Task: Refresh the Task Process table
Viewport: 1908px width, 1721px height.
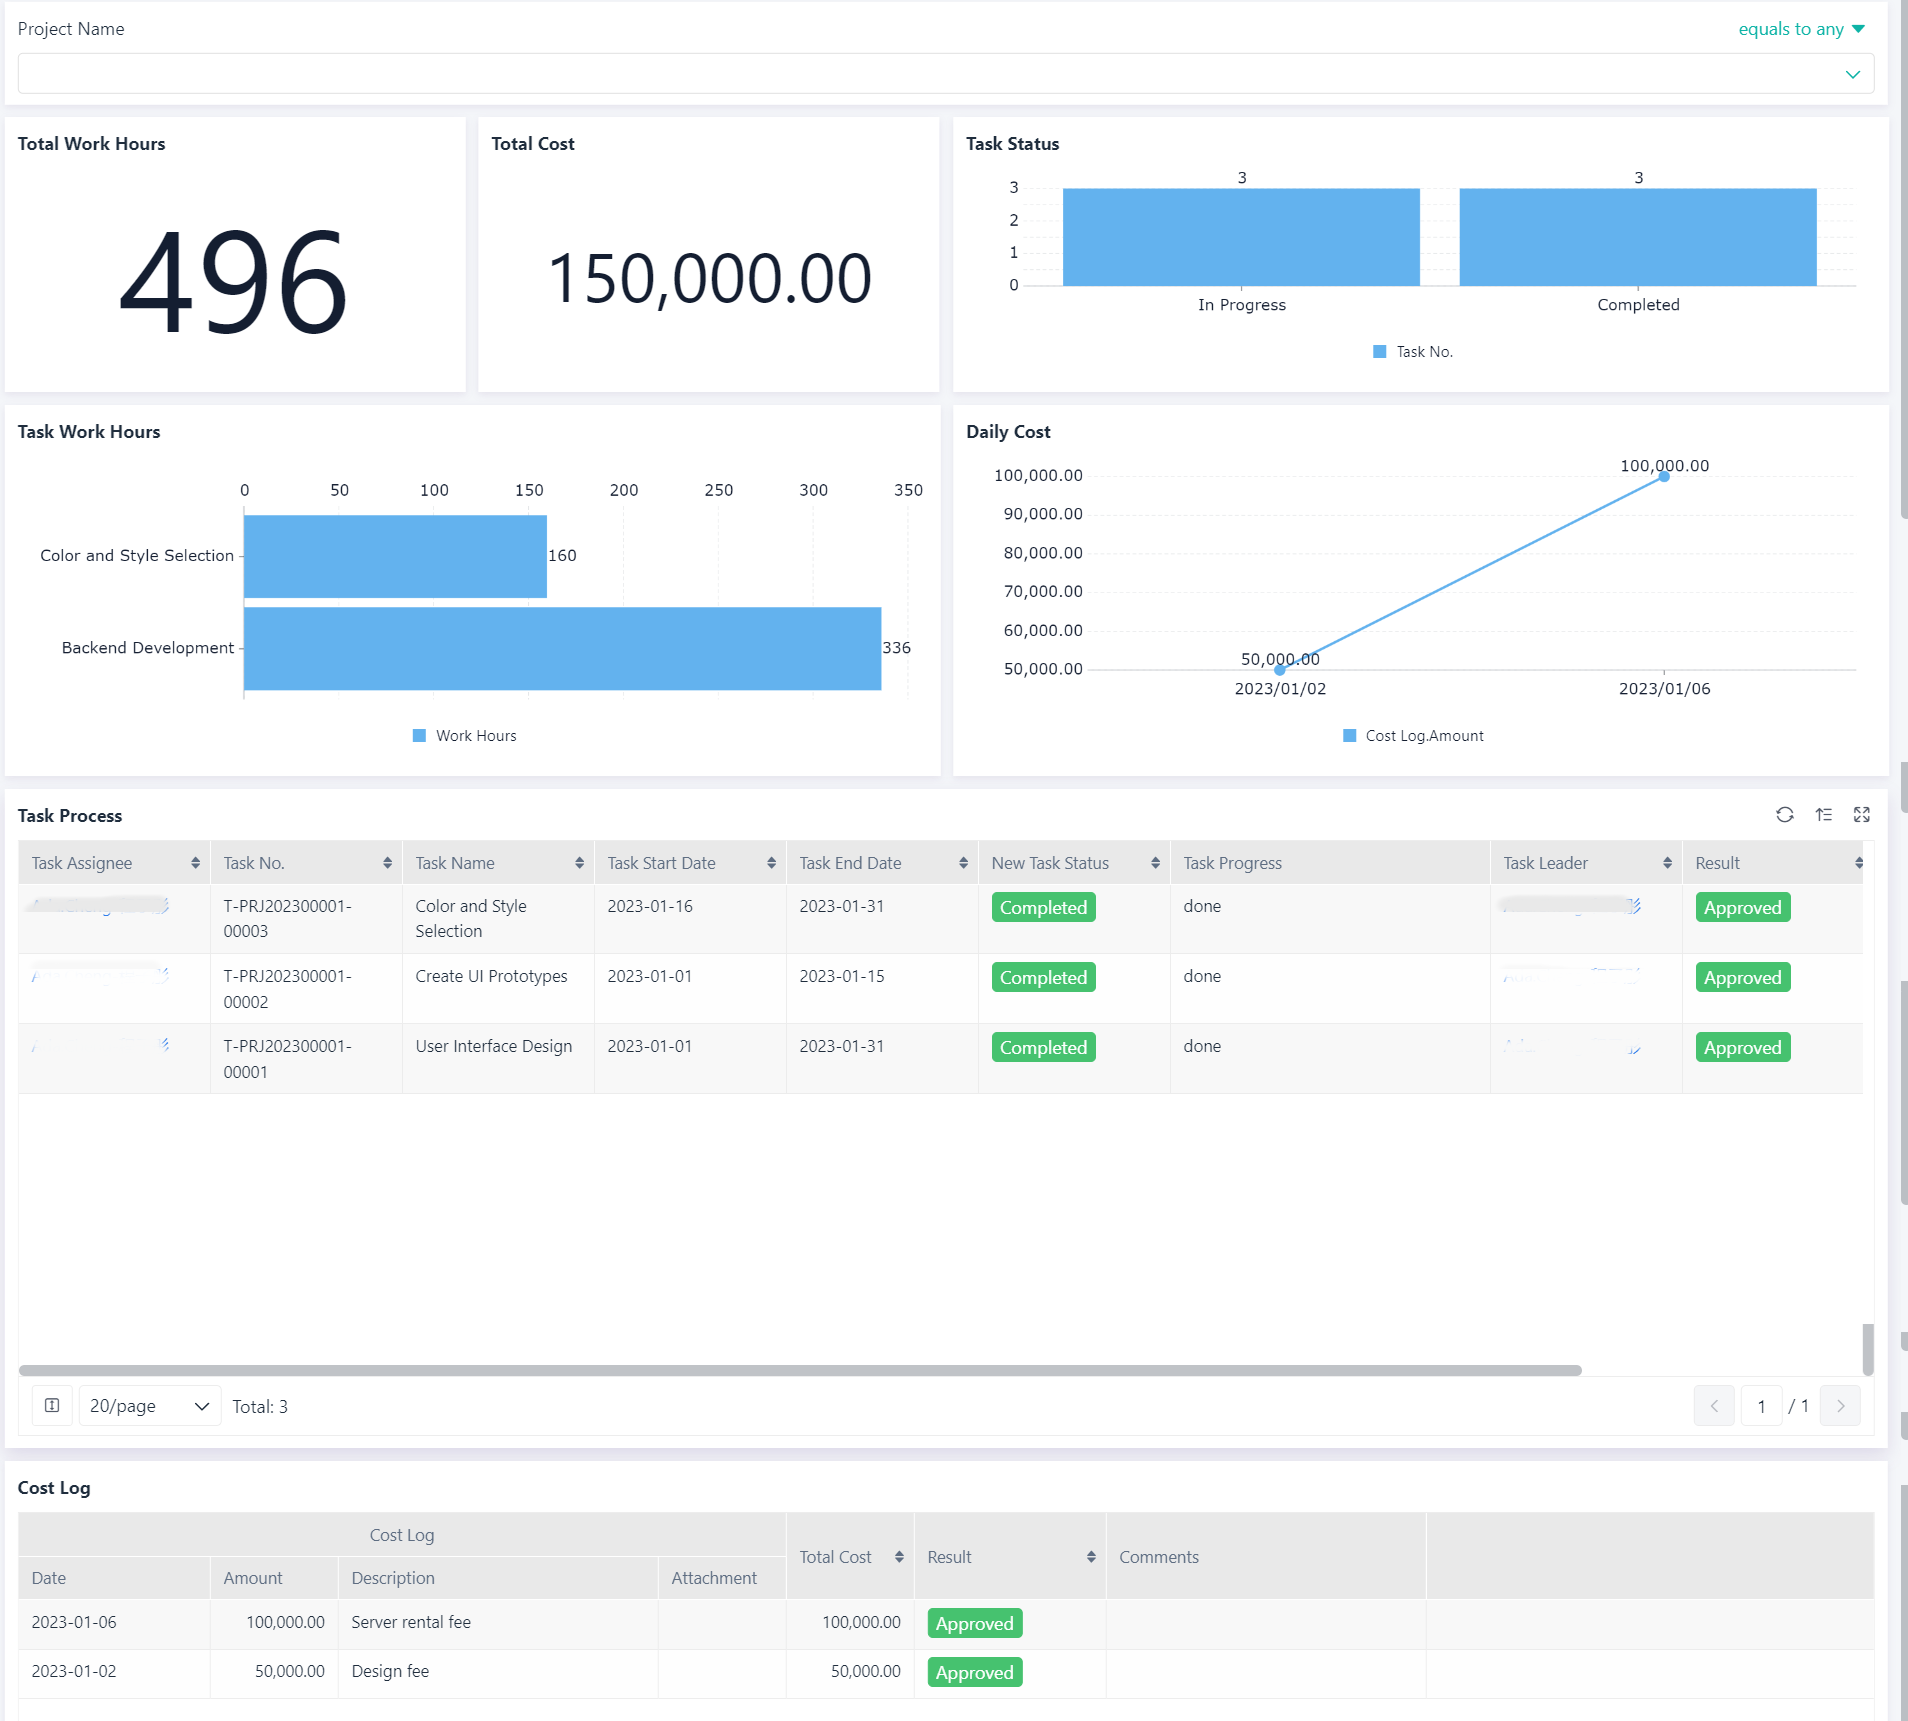Action: 1784,815
